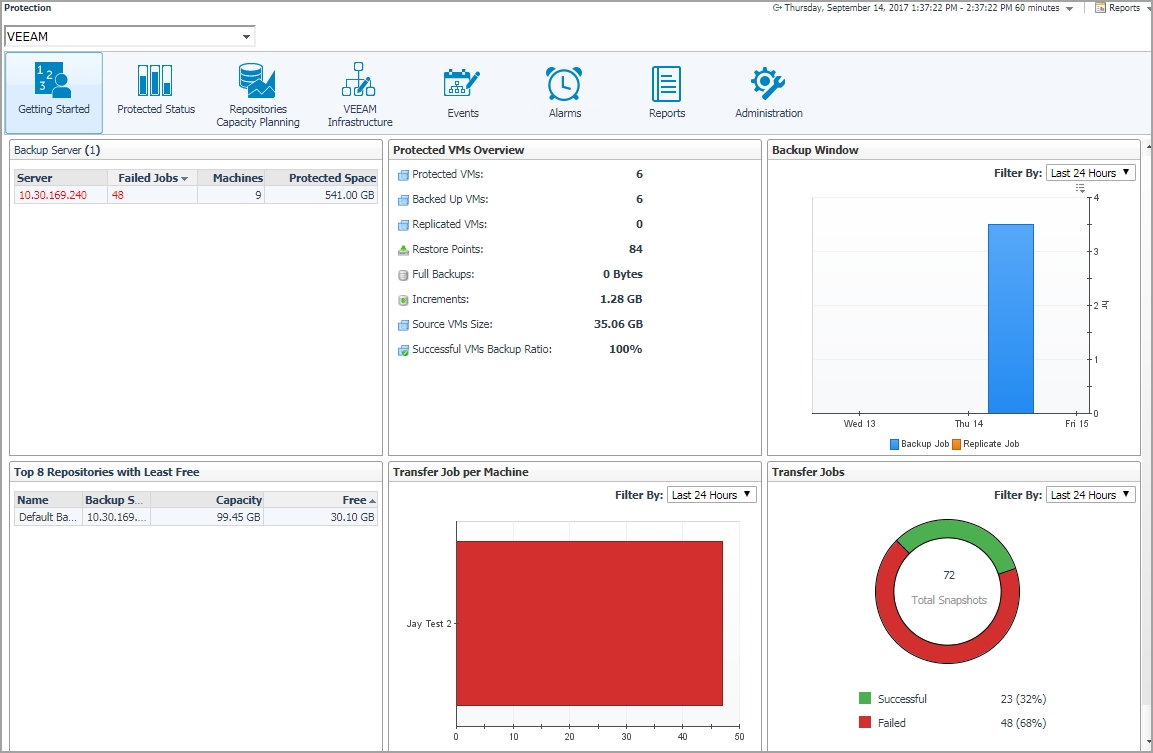1153x753 pixels.
Task: Open the Reports document icon
Action: click(x=666, y=83)
